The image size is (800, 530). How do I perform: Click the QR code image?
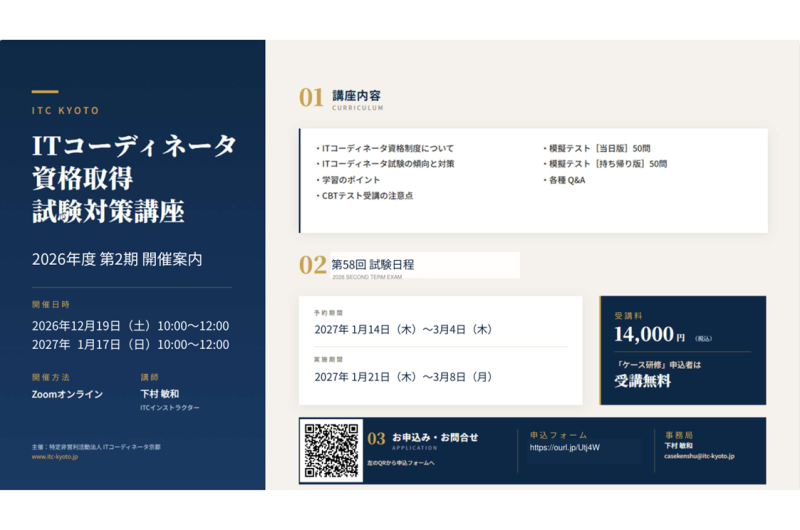click(x=331, y=450)
